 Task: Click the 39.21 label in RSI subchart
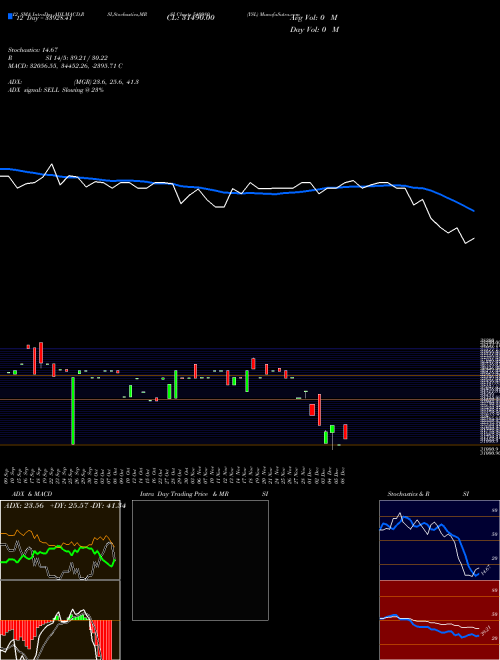pyautogui.click(x=486, y=632)
